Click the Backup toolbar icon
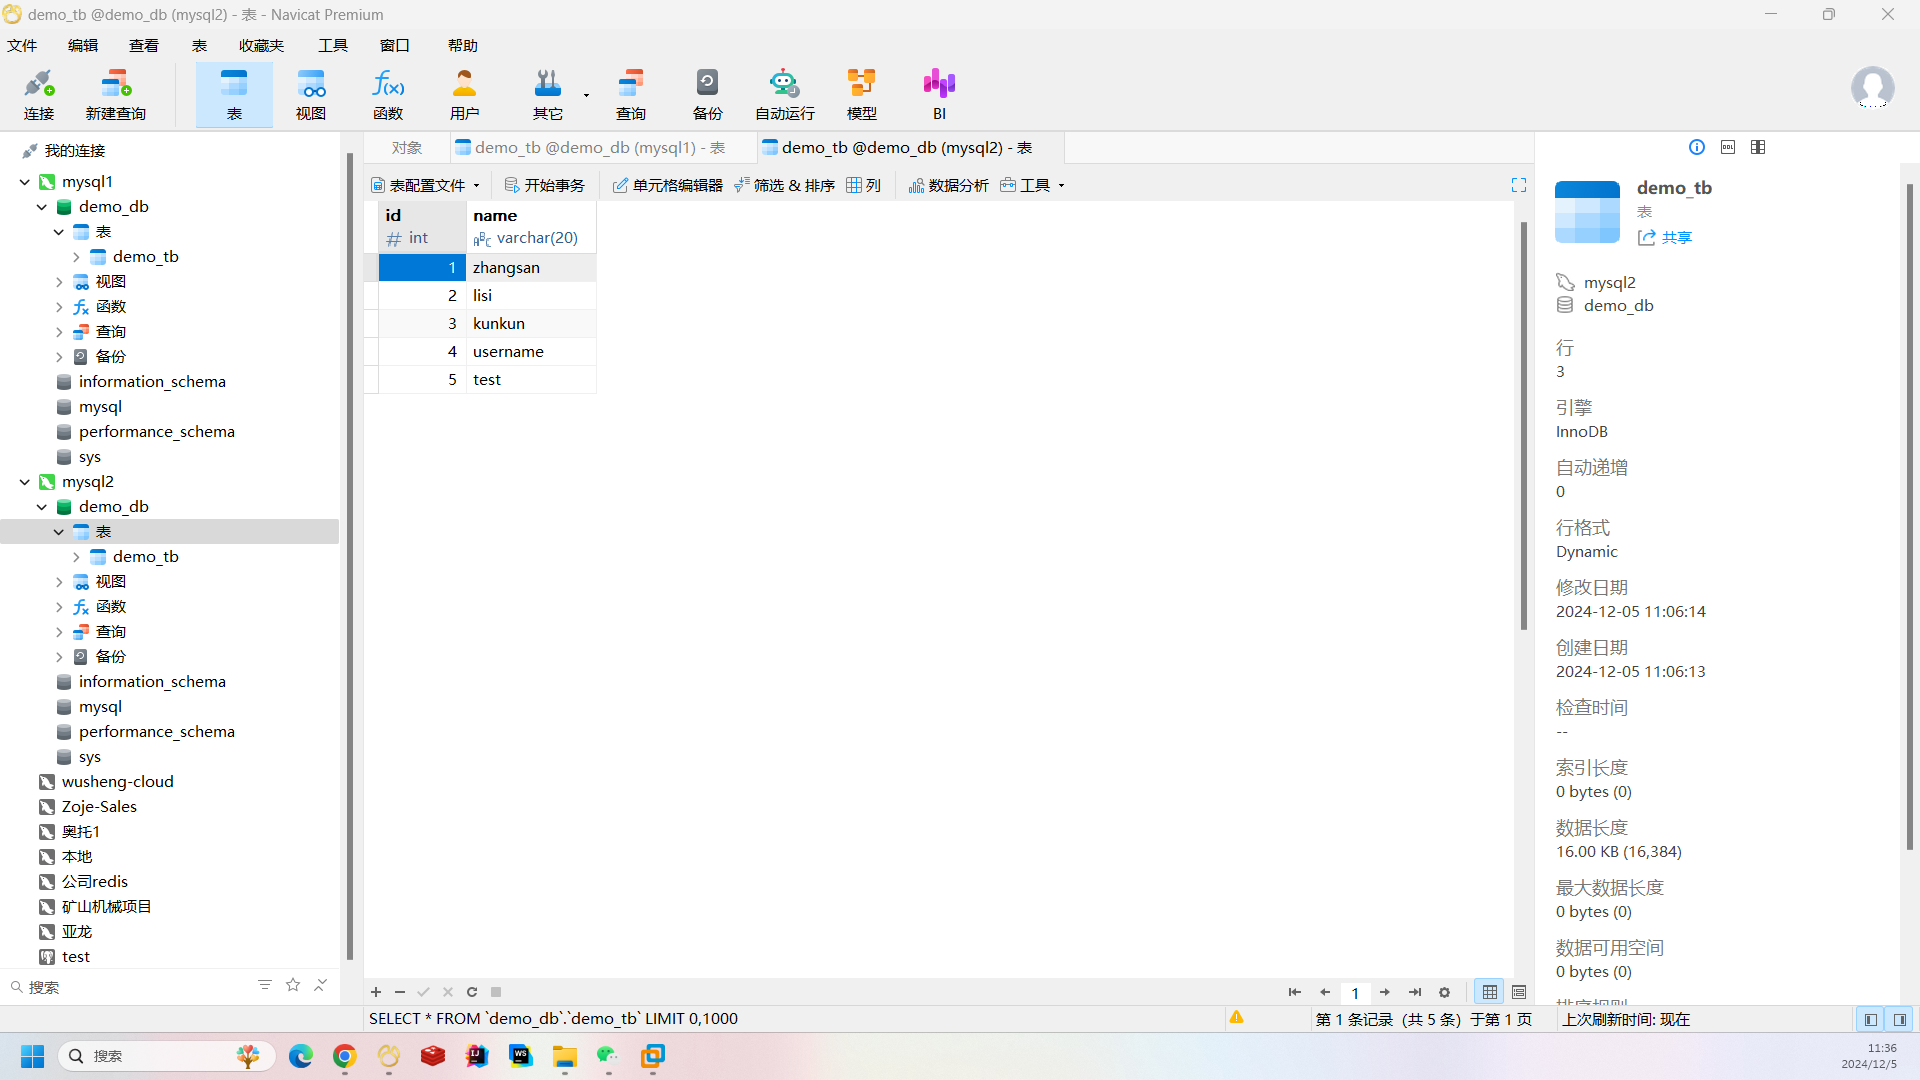The width and height of the screenshot is (1920, 1080). click(x=707, y=94)
